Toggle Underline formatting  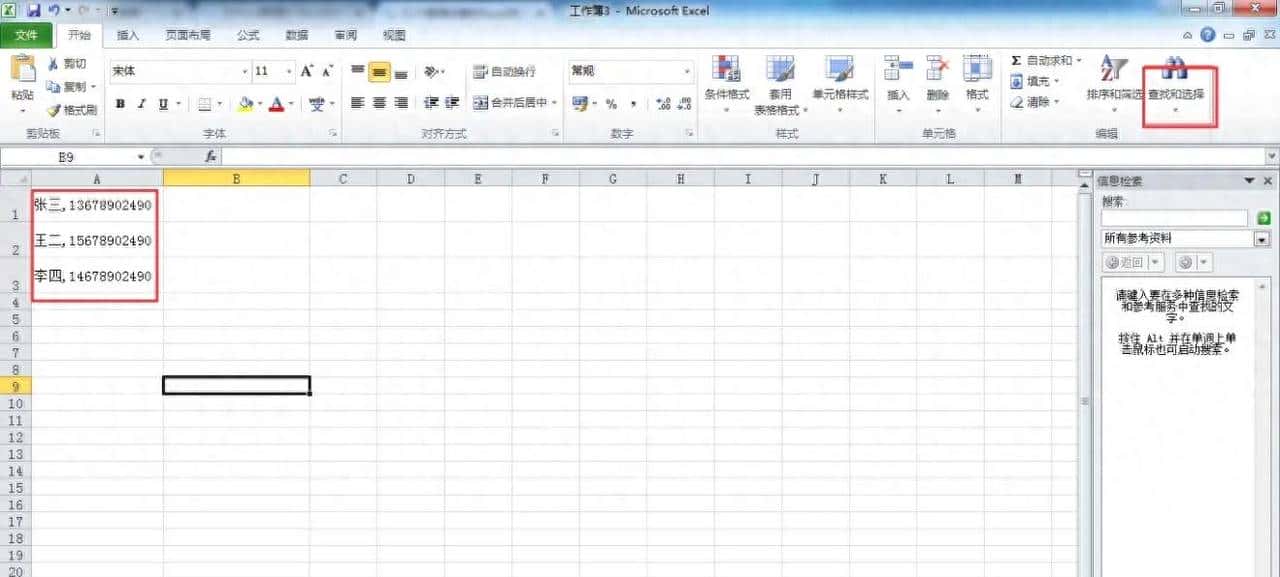tap(162, 103)
